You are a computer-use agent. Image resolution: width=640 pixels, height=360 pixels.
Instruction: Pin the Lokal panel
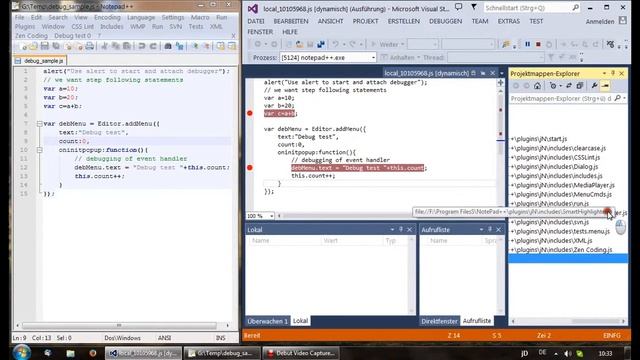401,229
